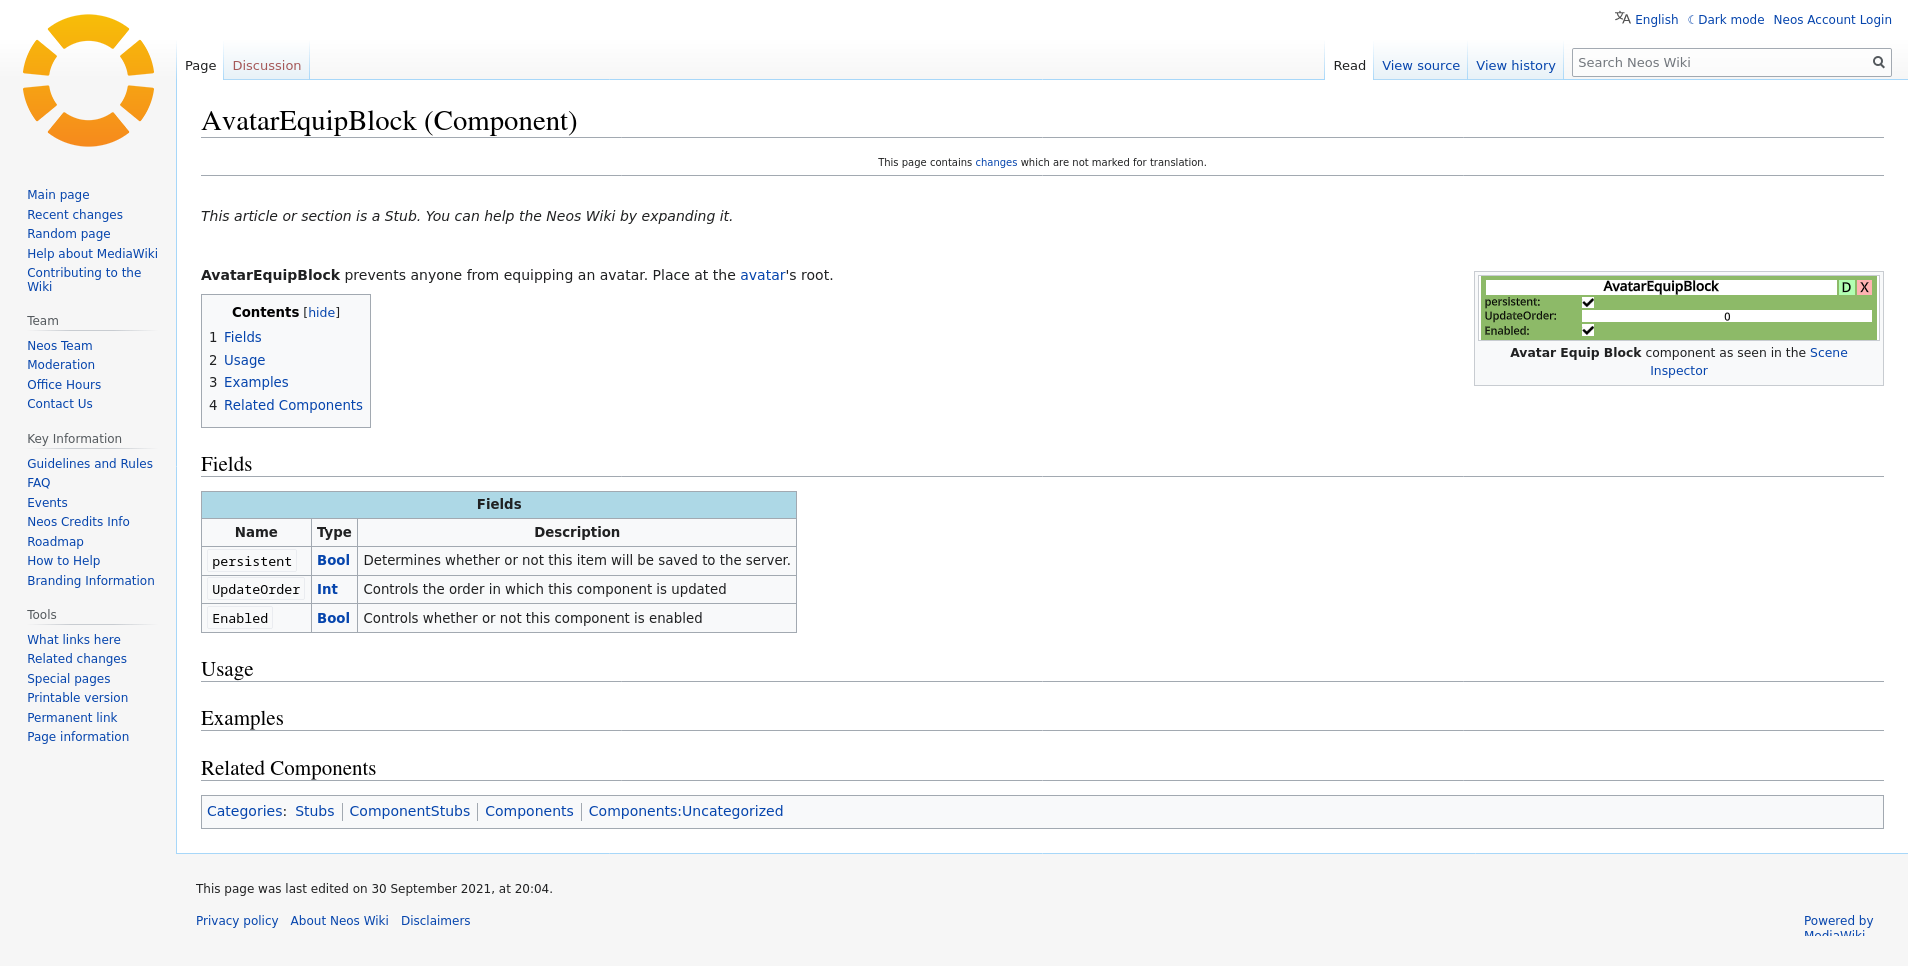Go to Recent changes in sidebar

pos(75,215)
